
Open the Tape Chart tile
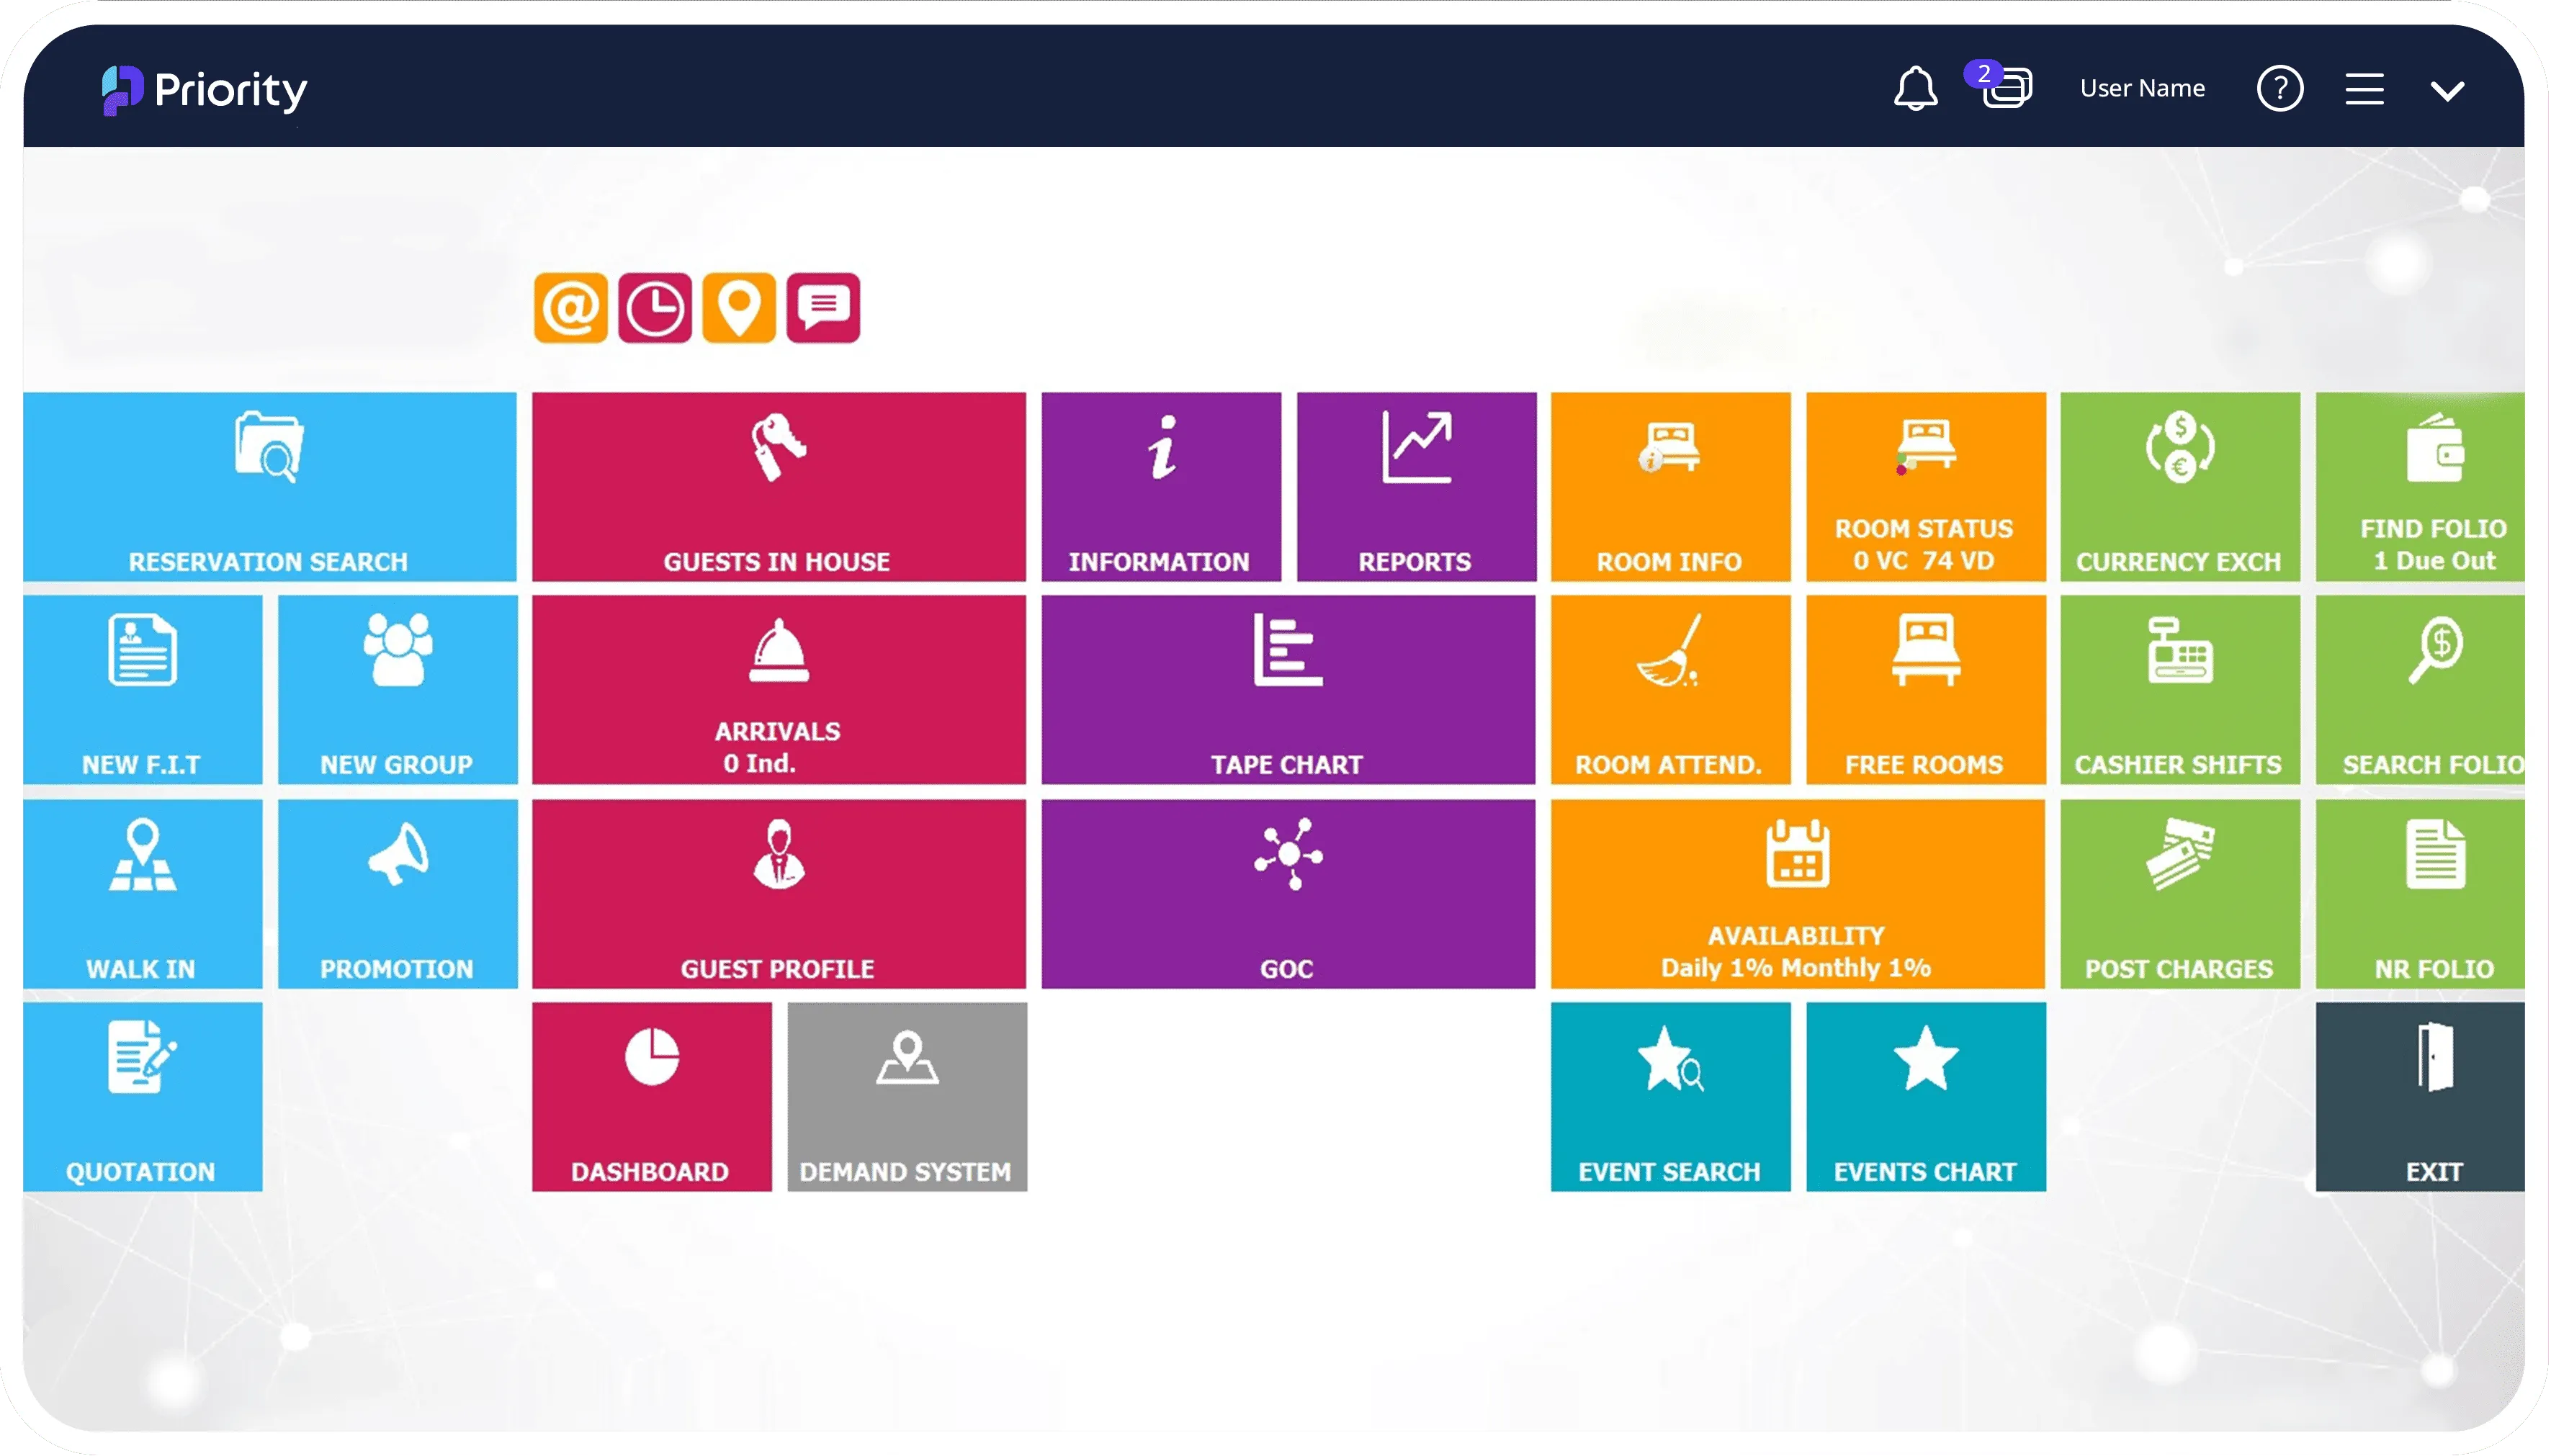(x=1287, y=690)
